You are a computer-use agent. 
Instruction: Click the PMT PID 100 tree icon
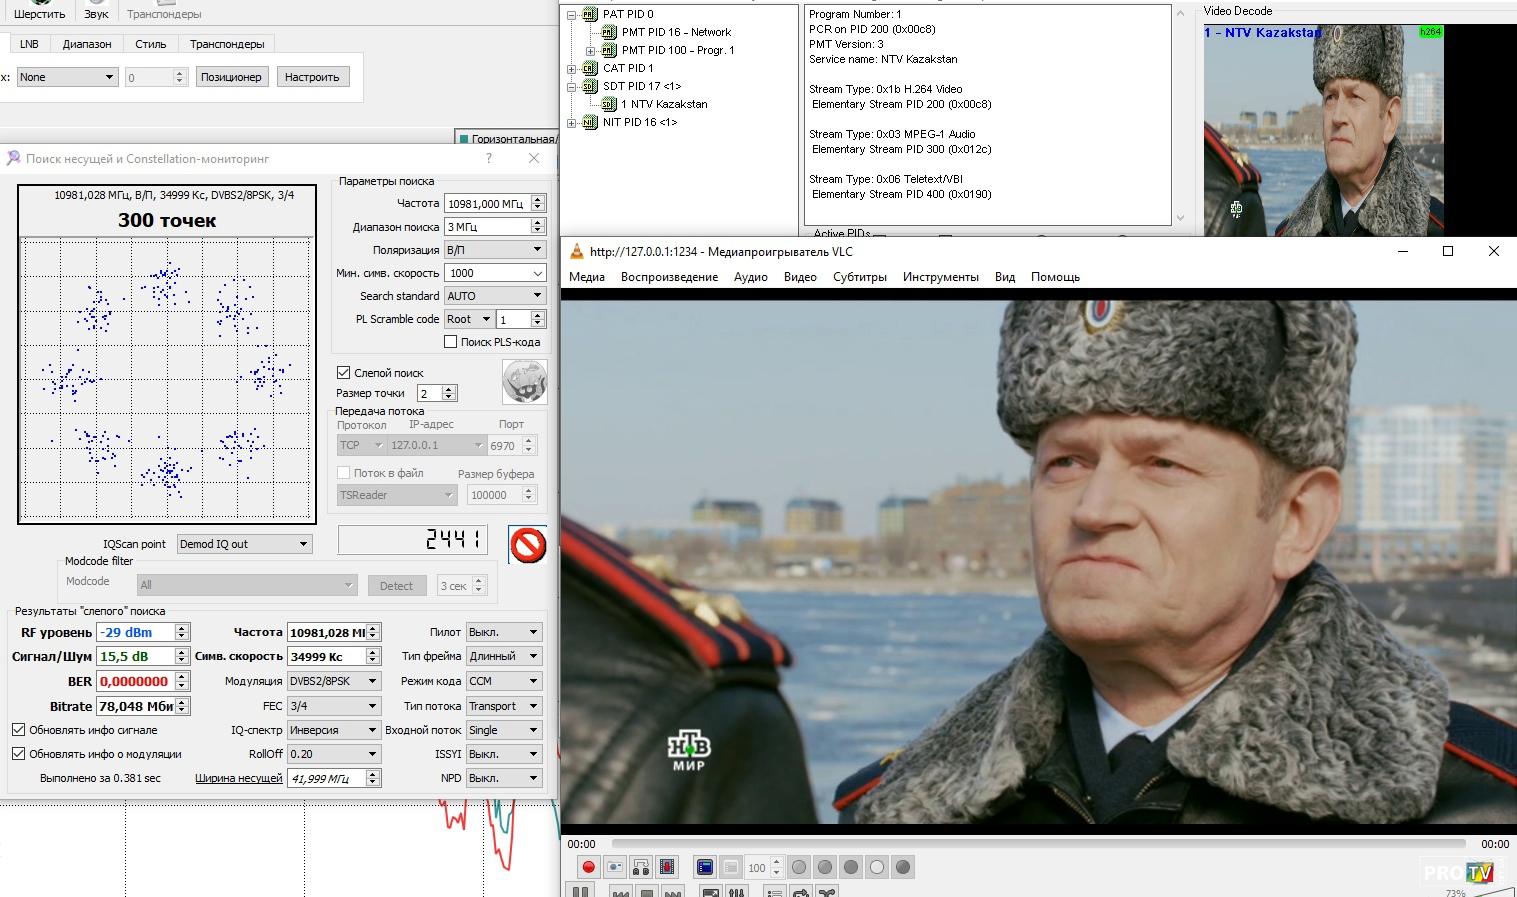pyautogui.click(x=609, y=50)
